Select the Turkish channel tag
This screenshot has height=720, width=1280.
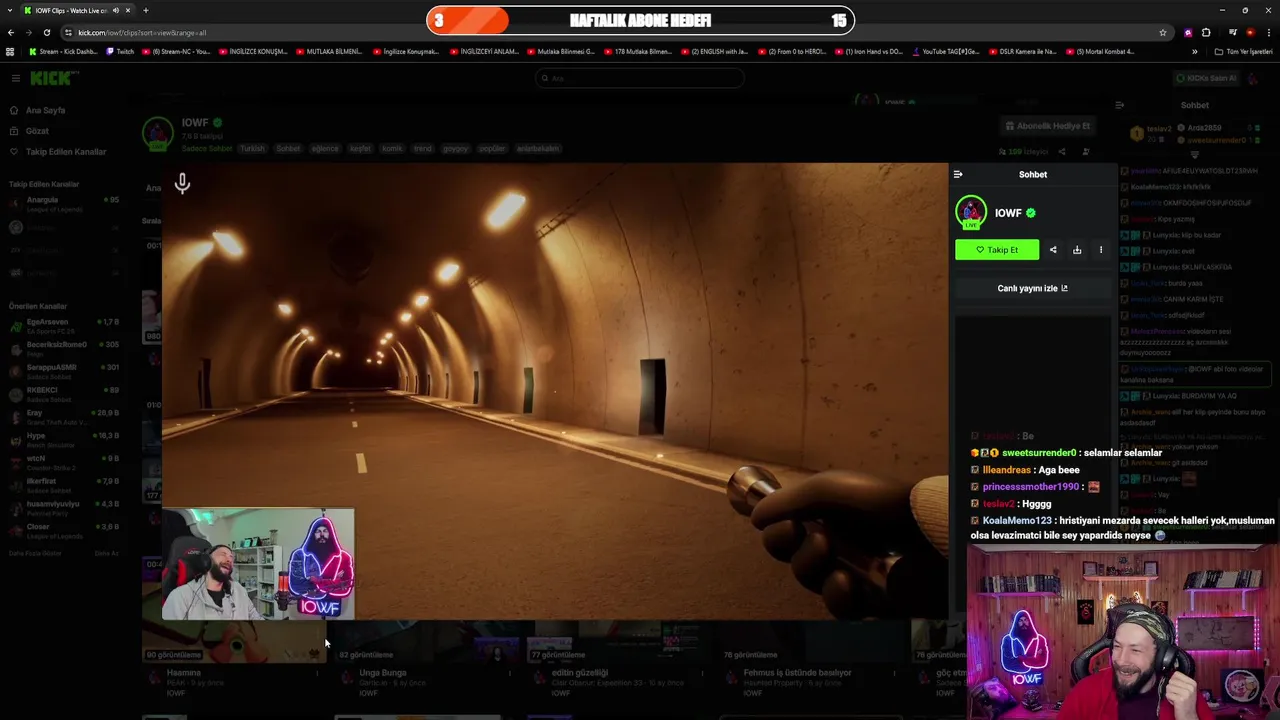[252, 149]
